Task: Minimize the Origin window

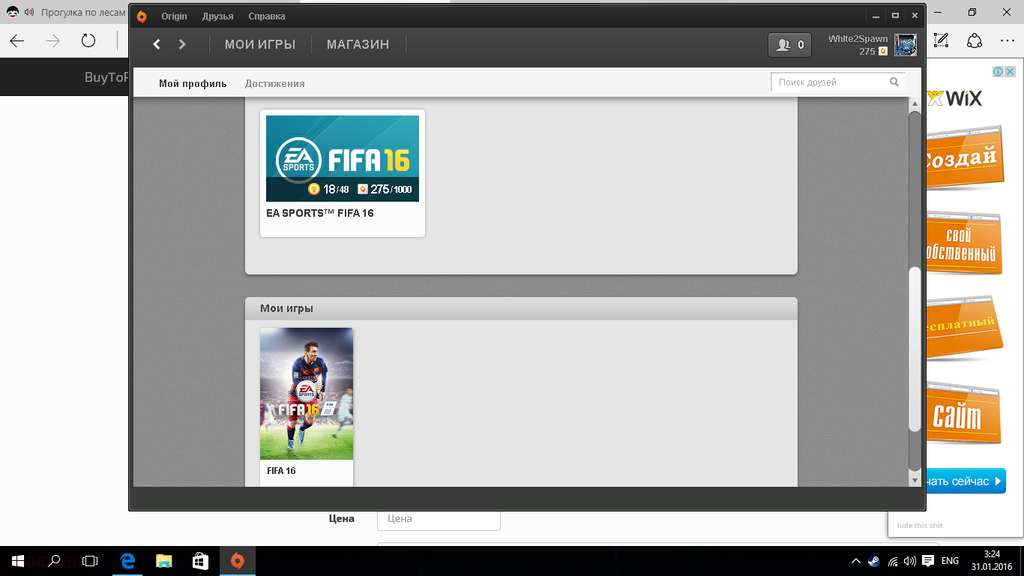Action: pyautogui.click(x=876, y=16)
